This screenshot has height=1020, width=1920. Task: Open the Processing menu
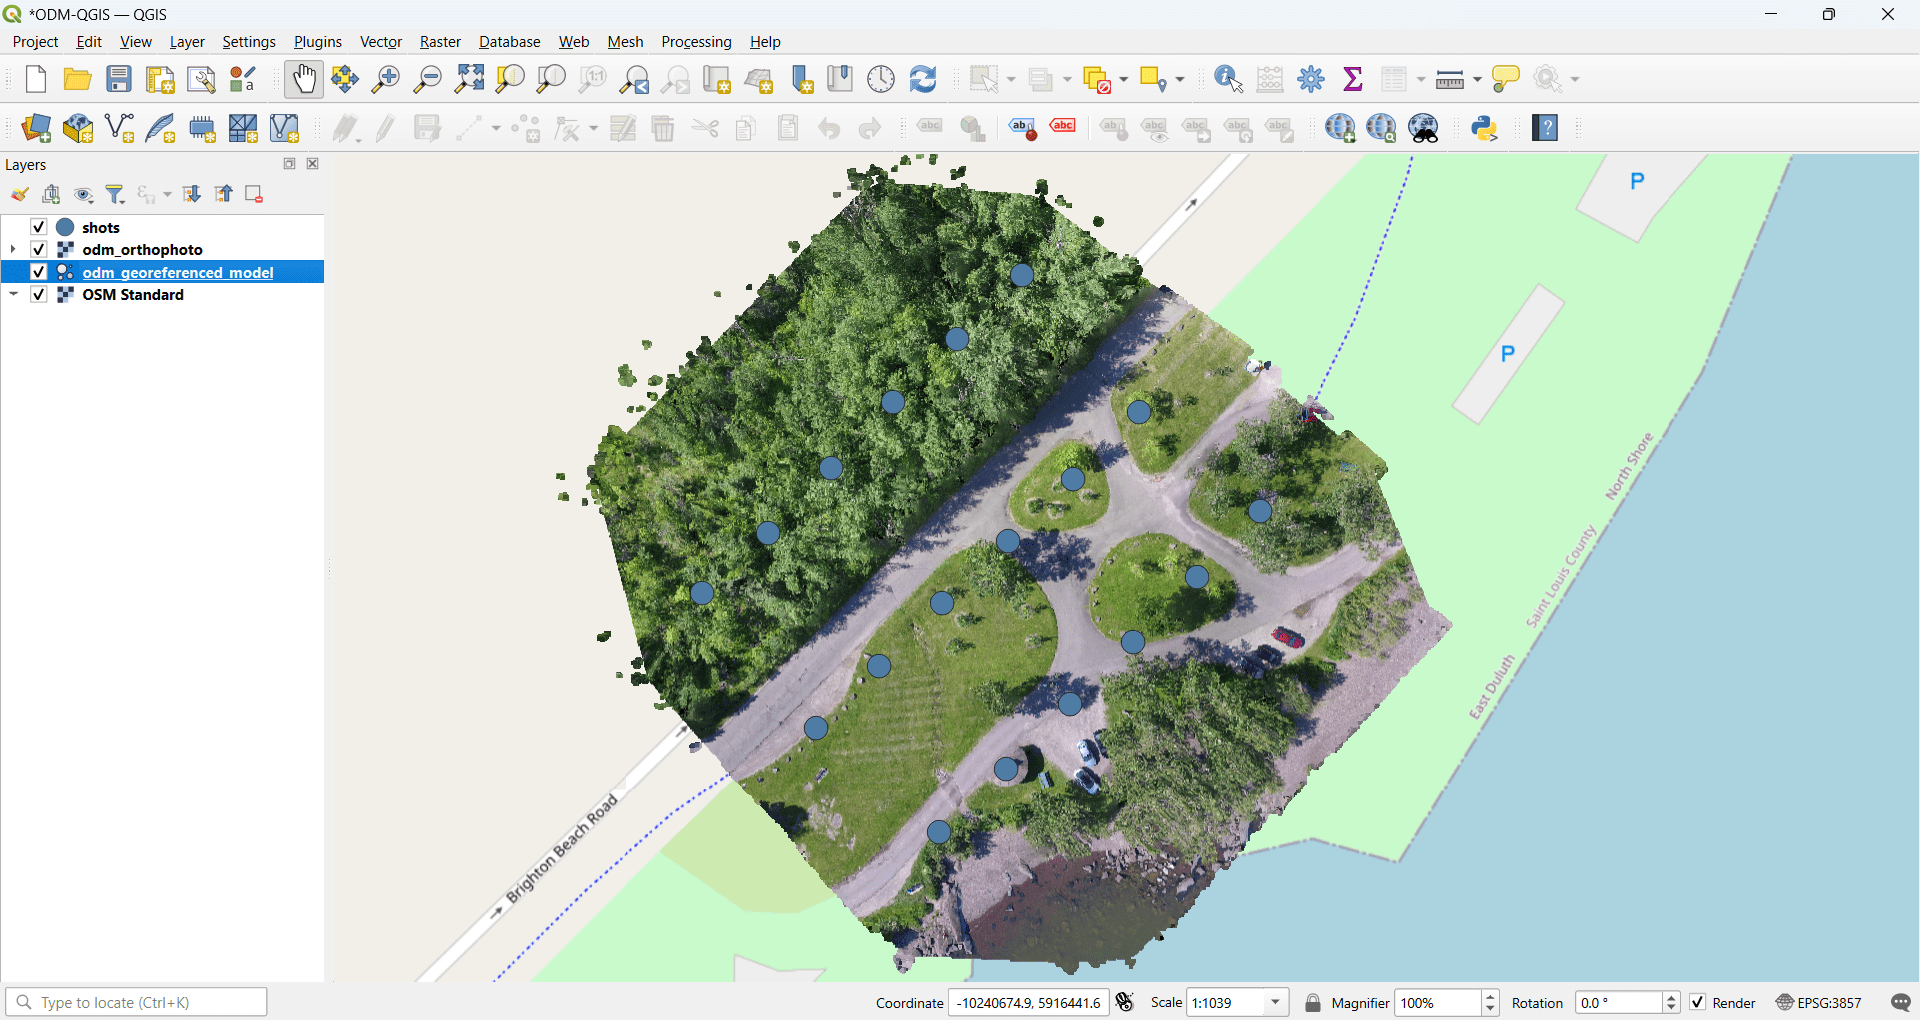pos(696,42)
